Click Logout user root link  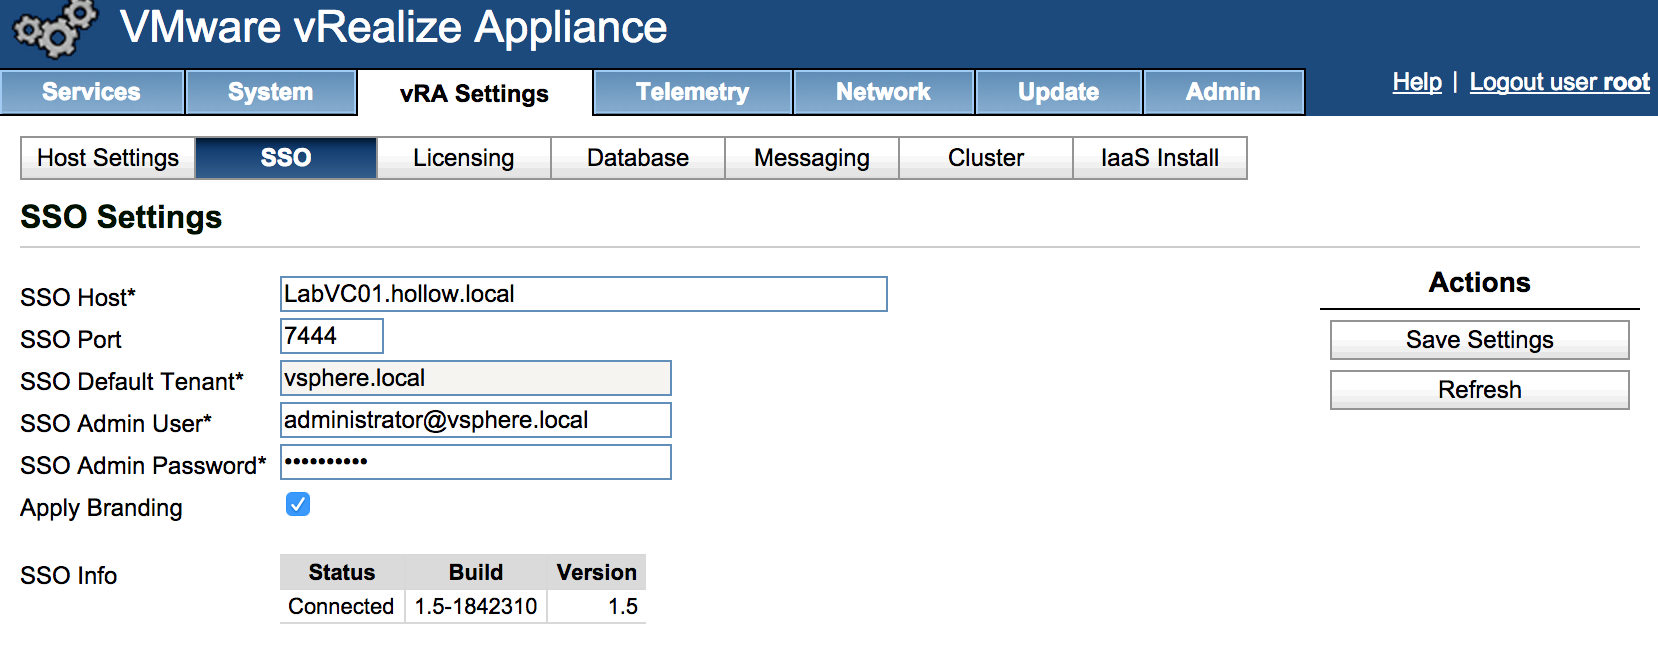(1559, 82)
